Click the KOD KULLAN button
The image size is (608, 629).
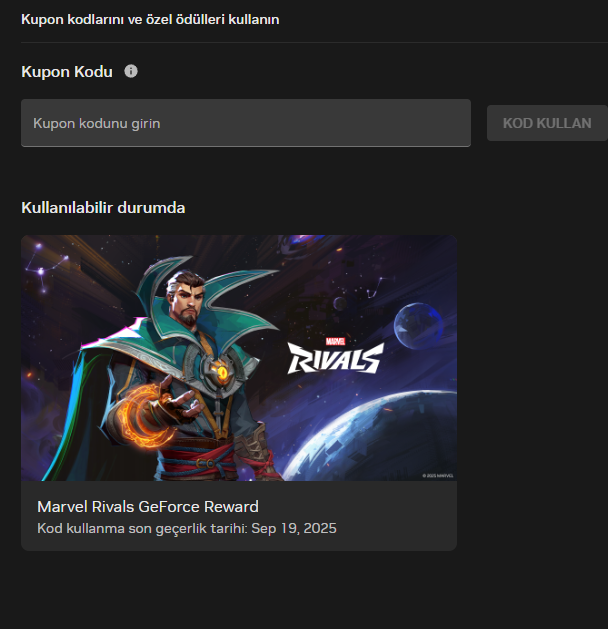coord(547,123)
